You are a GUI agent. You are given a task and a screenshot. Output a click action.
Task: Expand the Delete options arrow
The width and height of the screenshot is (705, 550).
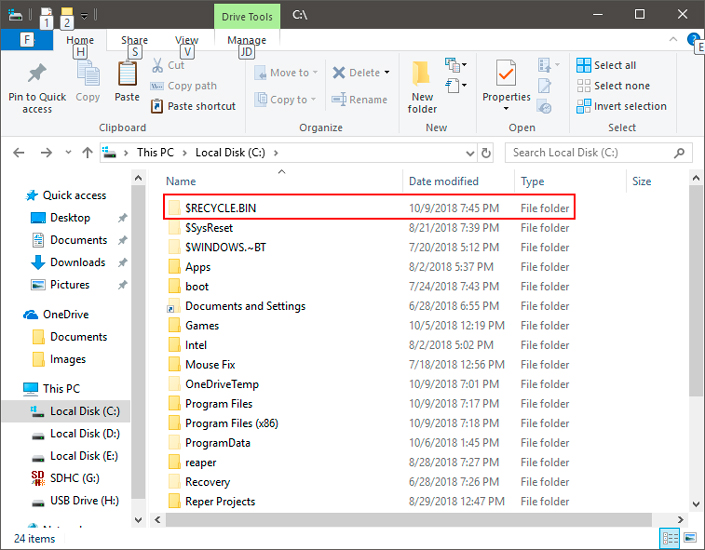tap(387, 72)
